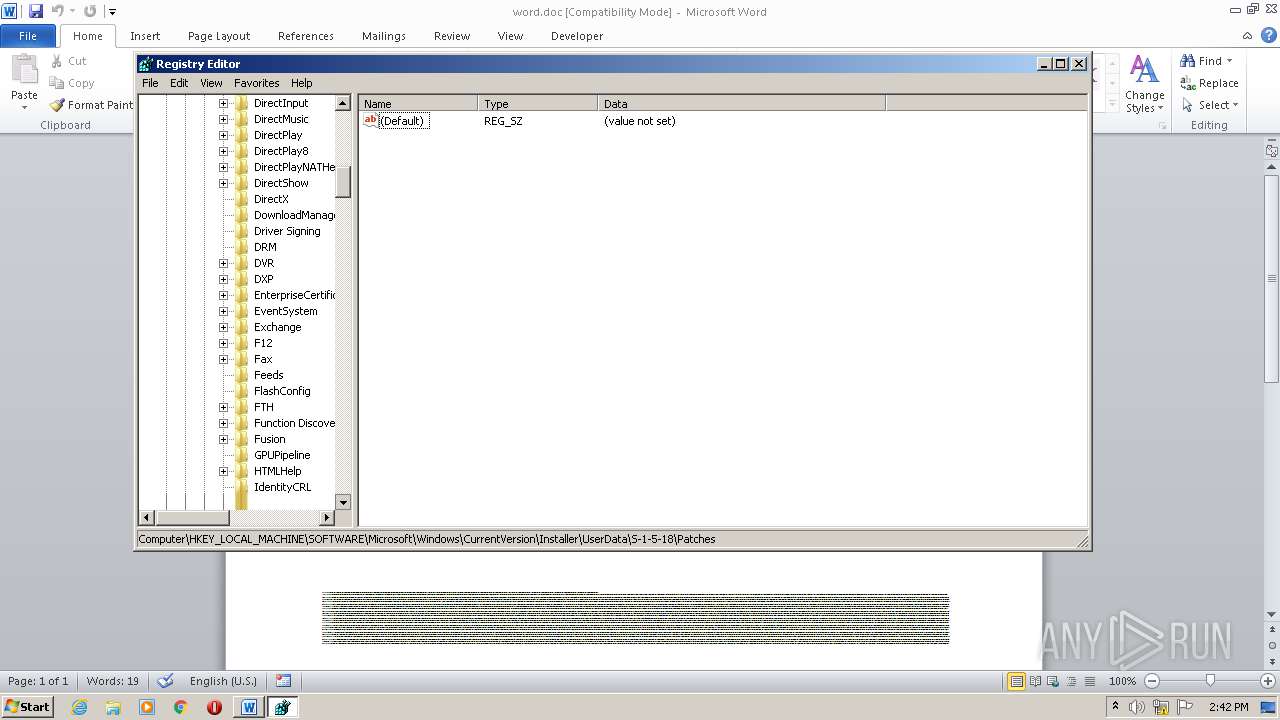This screenshot has width=1280, height=720.
Task: Select the FlashConfig key
Action: tap(282, 391)
